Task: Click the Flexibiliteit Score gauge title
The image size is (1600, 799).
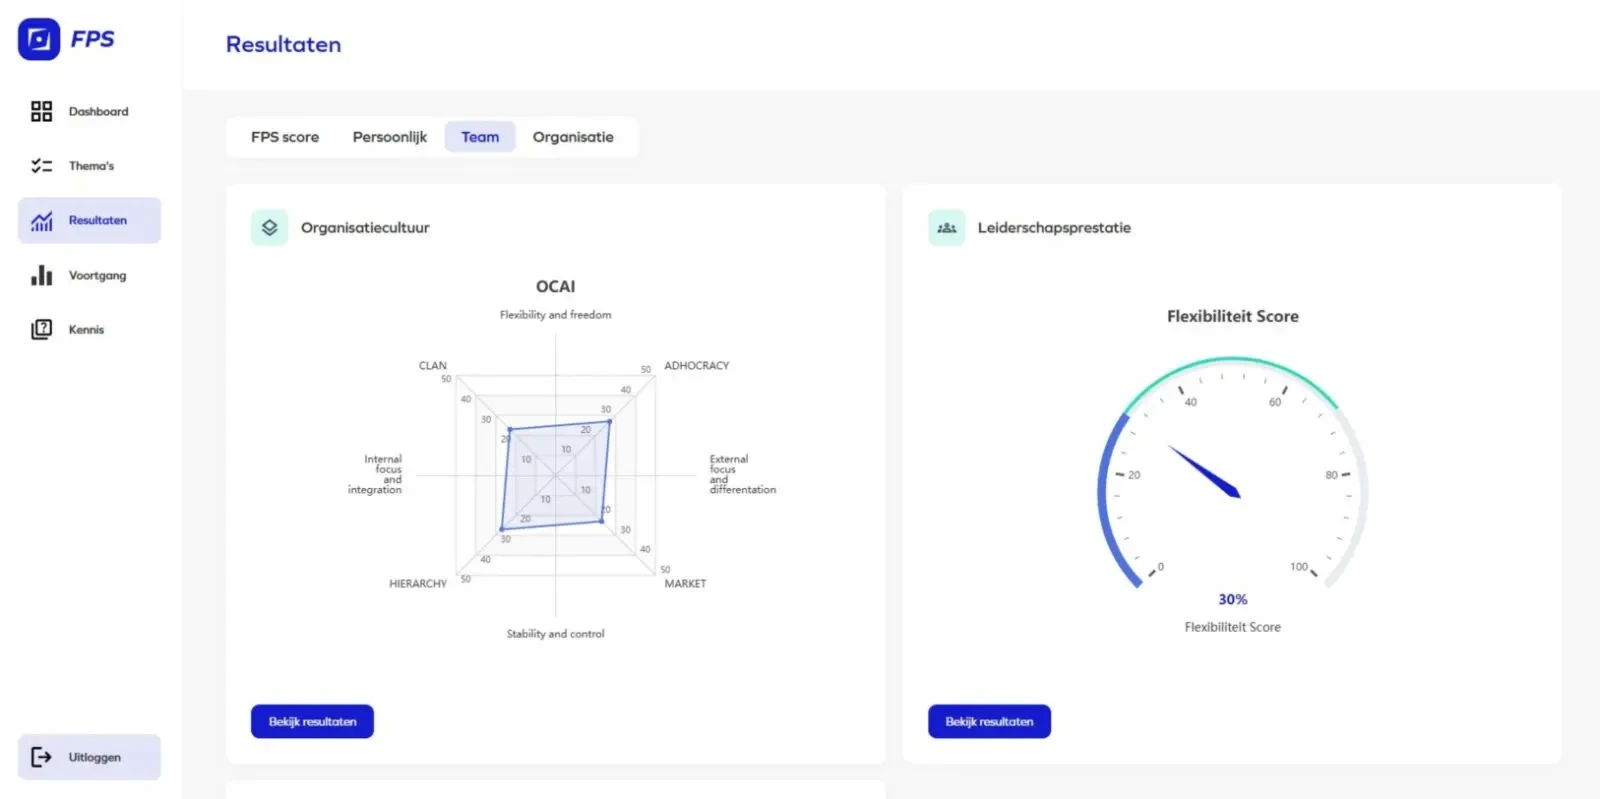Action: (x=1233, y=316)
